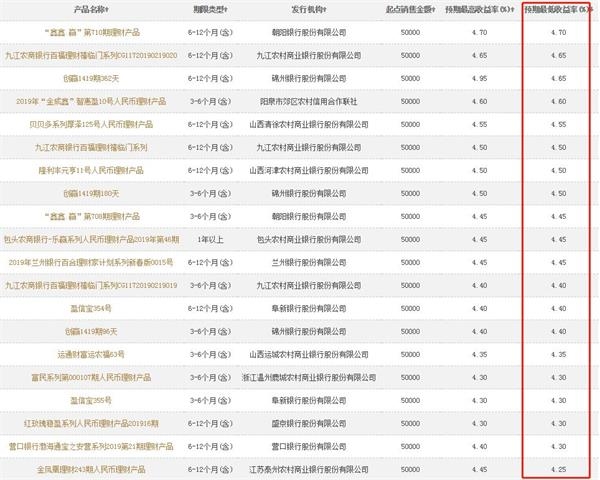Sort by 期限类型 column arrow
The image size is (600, 480).
[x=226, y=10]
